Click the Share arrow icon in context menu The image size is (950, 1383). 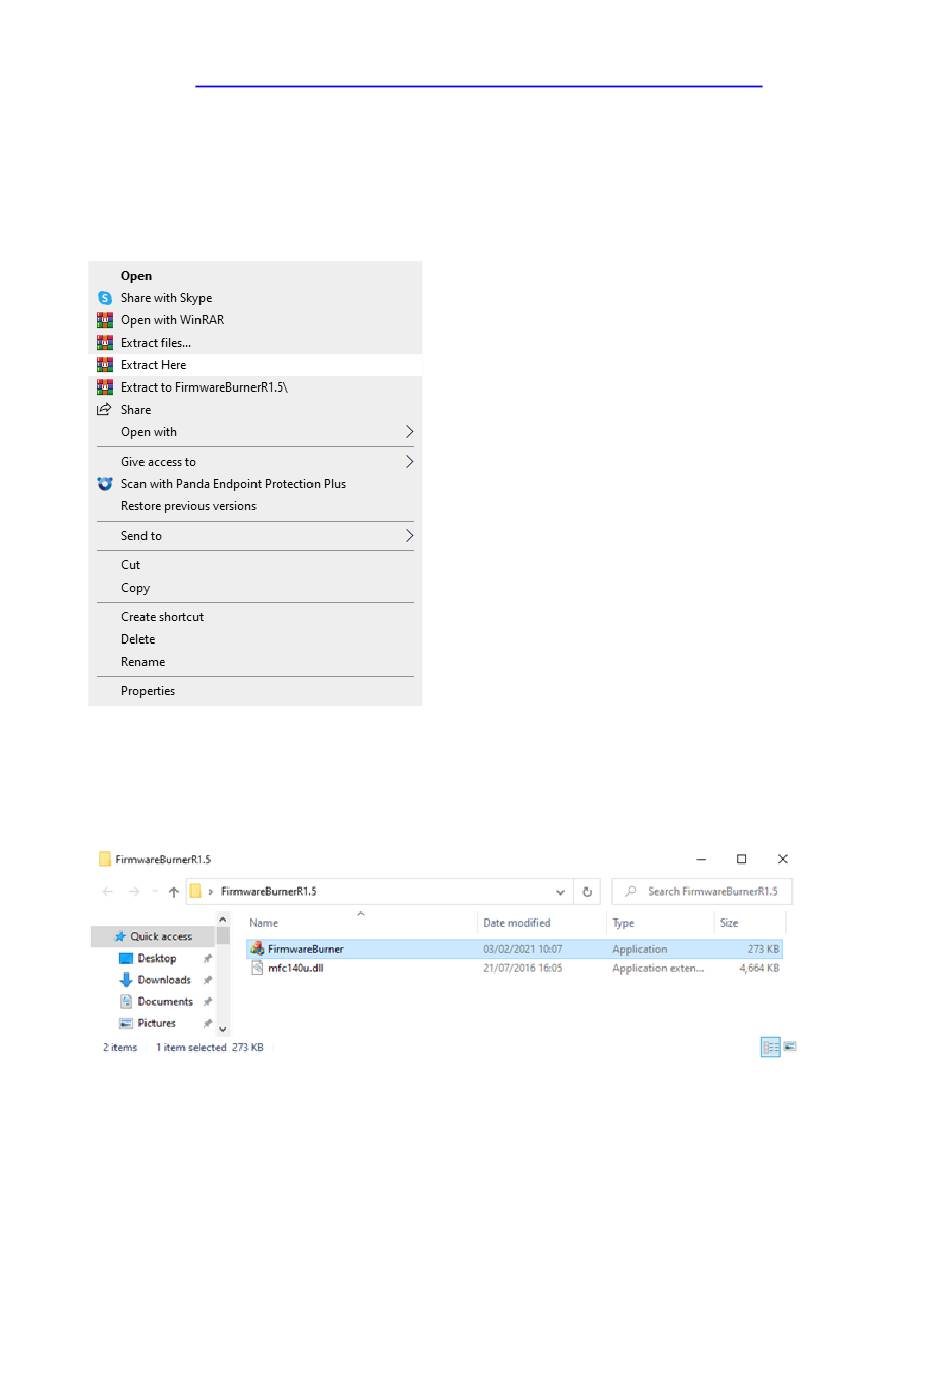pyautogui.click(x=104, y=410)
